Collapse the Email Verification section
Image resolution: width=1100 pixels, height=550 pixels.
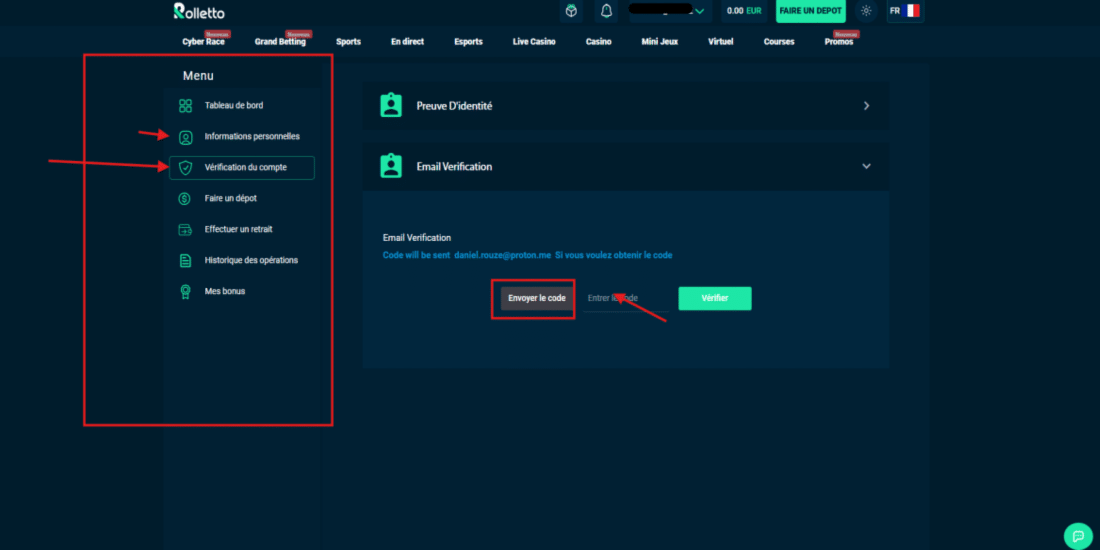coord(866,167)
